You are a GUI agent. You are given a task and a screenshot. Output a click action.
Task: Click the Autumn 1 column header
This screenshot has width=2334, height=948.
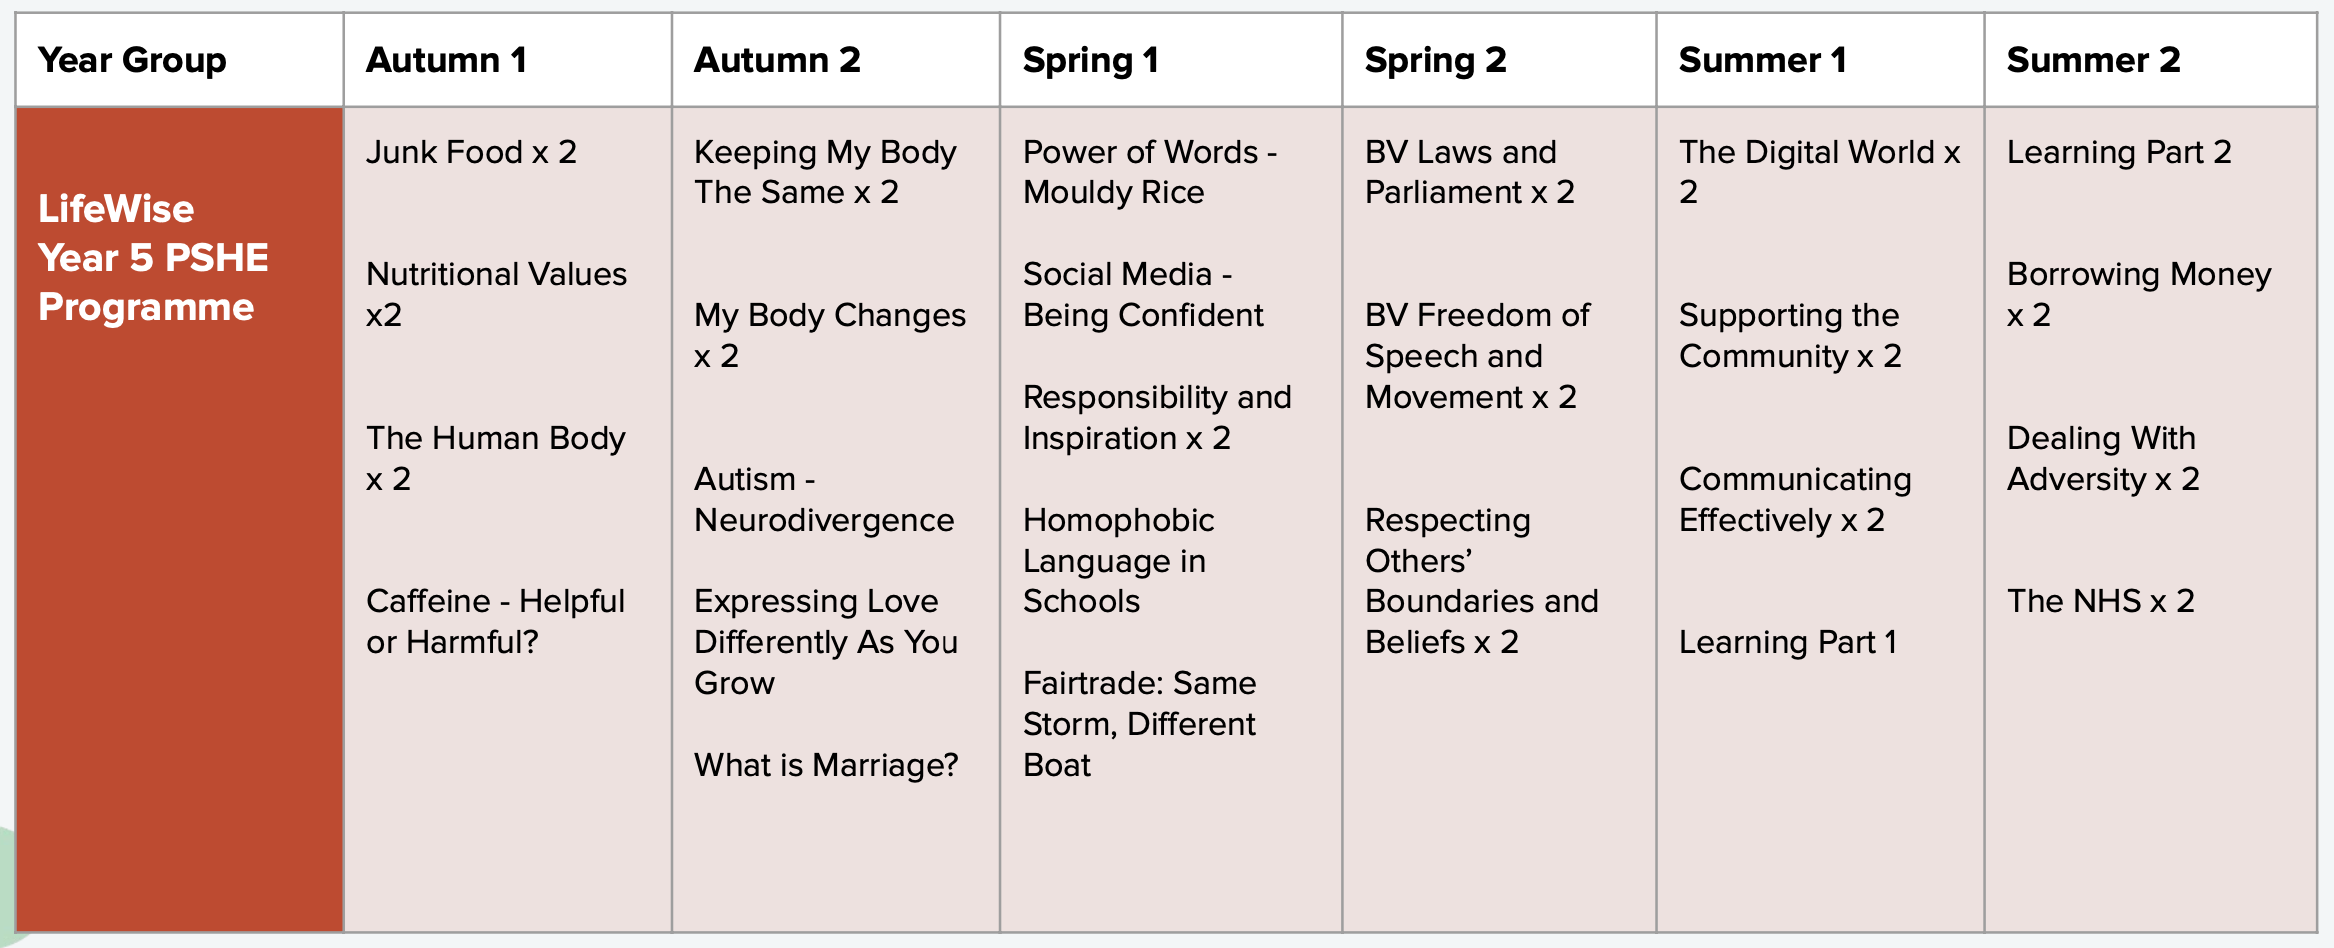pos(508,60)
